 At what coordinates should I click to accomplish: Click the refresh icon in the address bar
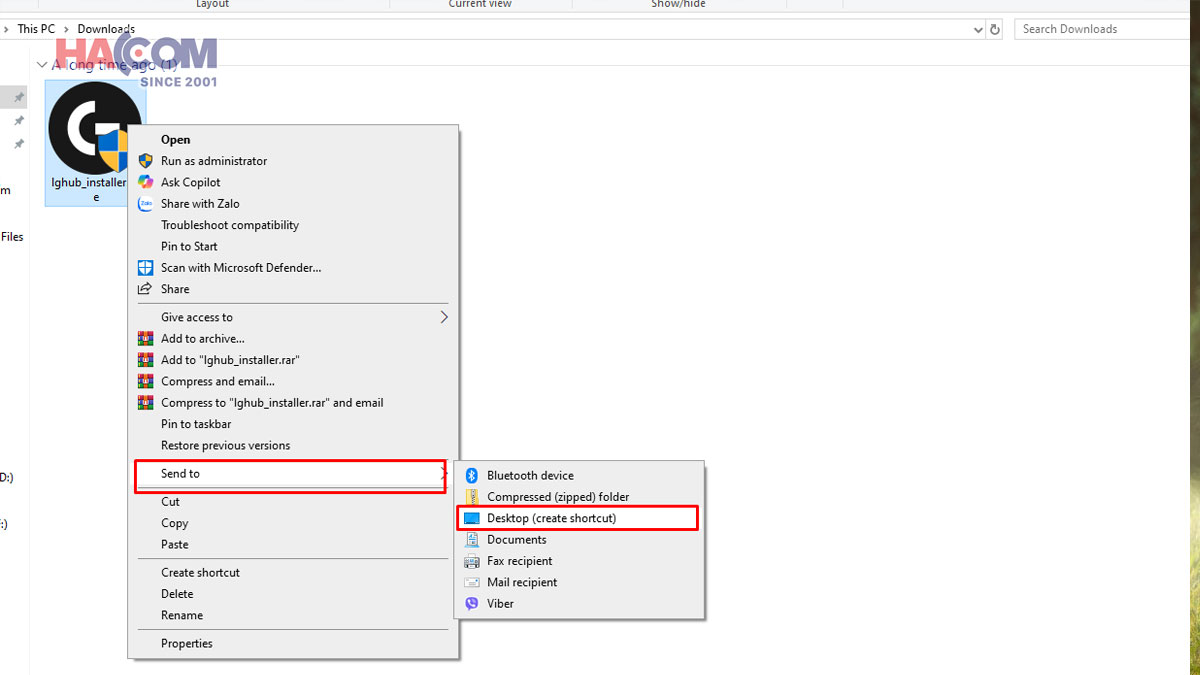995,29
